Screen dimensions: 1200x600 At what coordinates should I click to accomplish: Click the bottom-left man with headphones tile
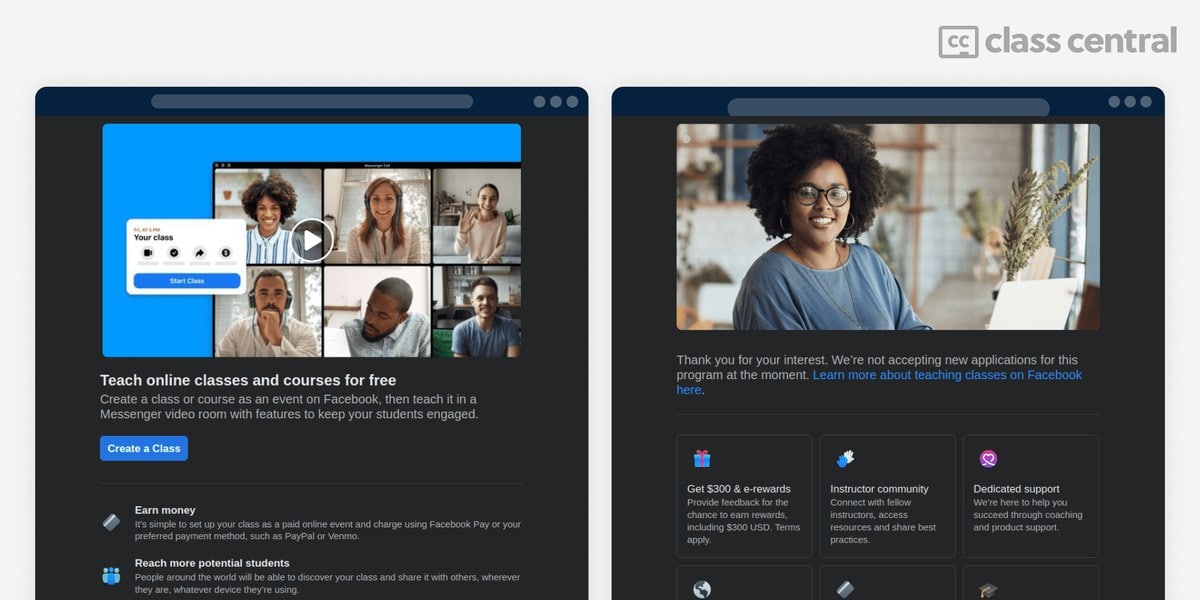(x=268, y=311)
